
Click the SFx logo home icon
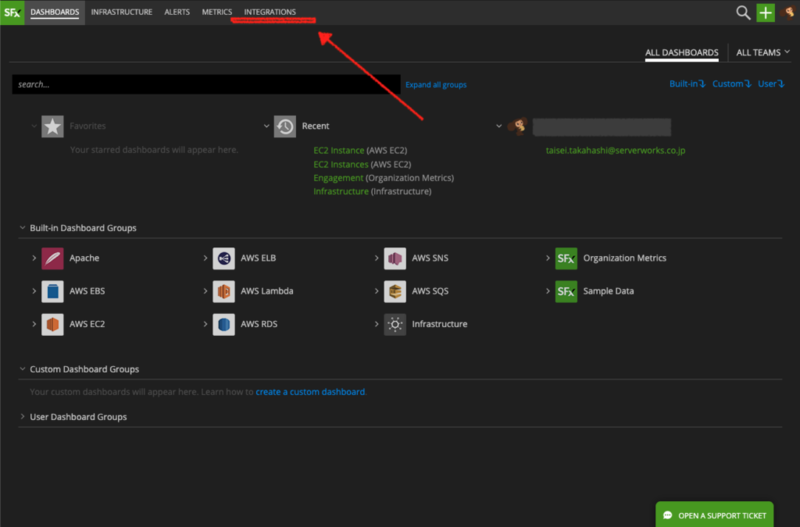(x=12, y=12)
